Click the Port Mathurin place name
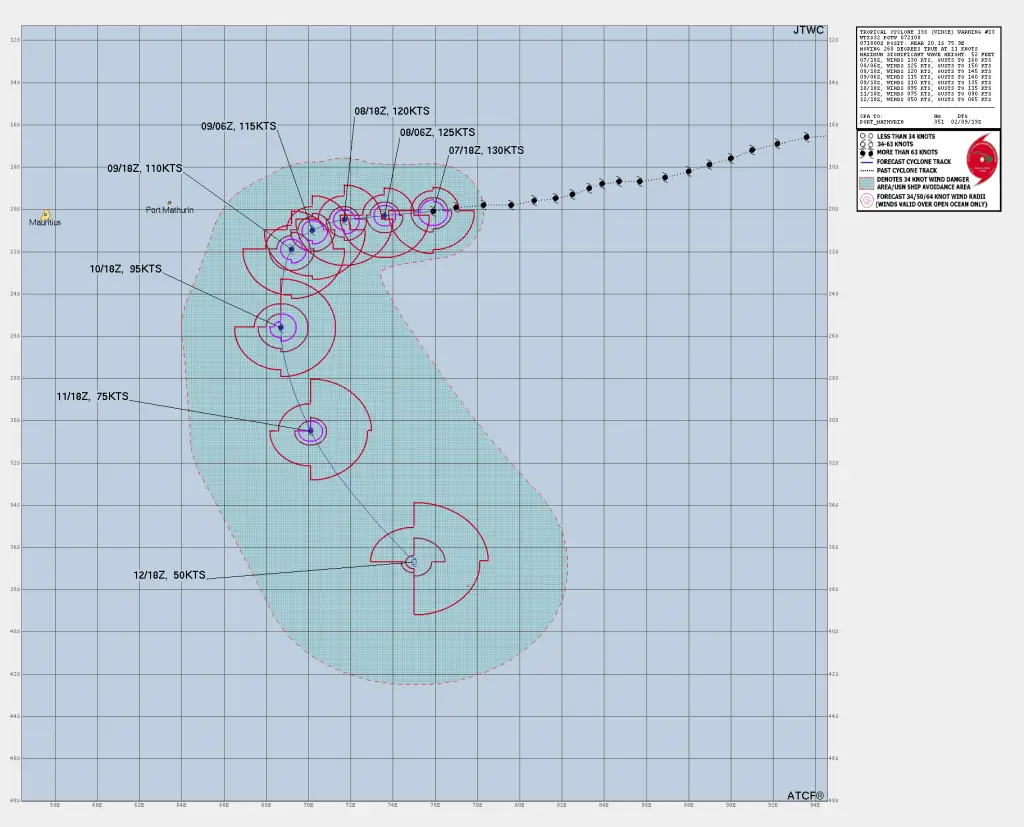The image size is (1024, 827). (x=172, y=209)
